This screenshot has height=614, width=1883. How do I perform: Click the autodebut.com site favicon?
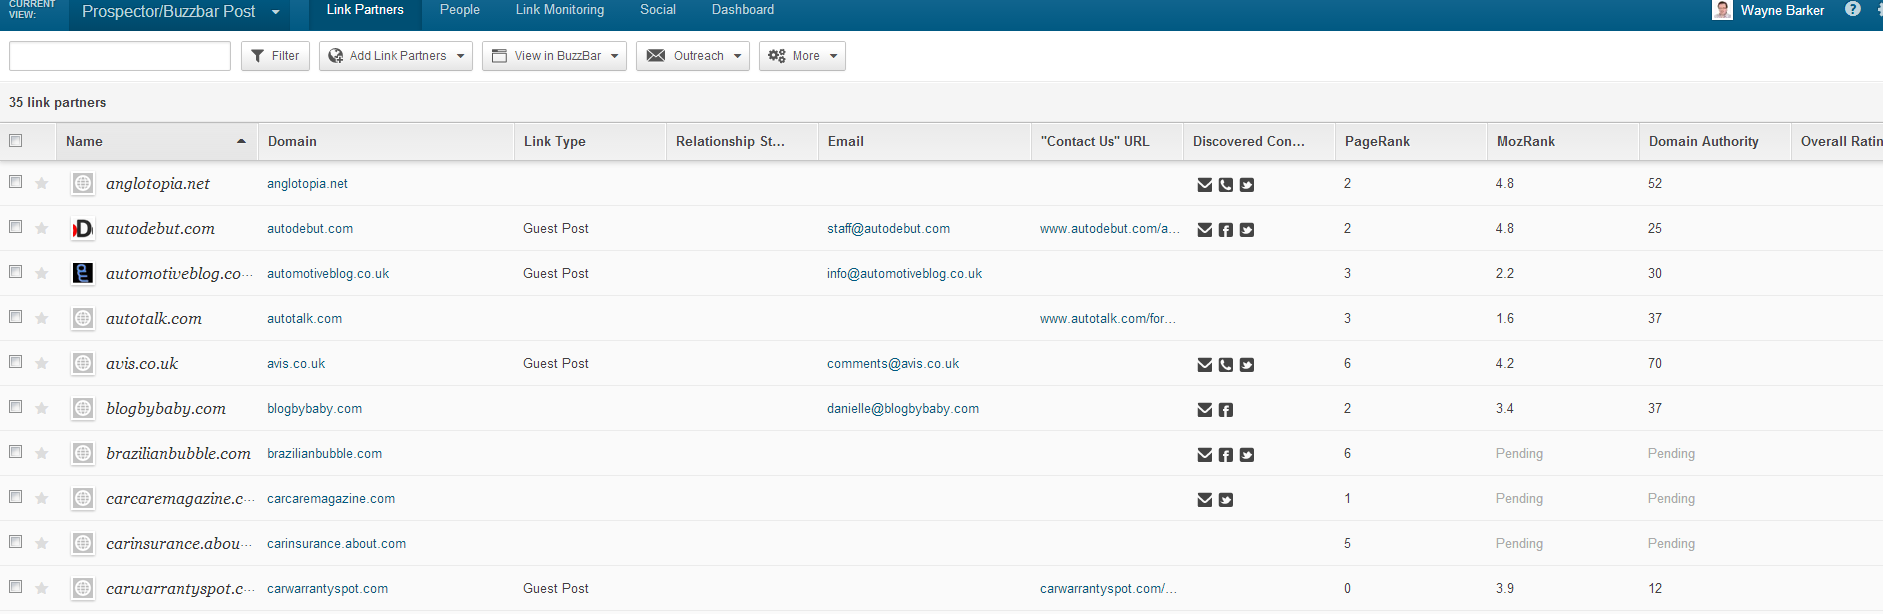click(x=83, y=229)
